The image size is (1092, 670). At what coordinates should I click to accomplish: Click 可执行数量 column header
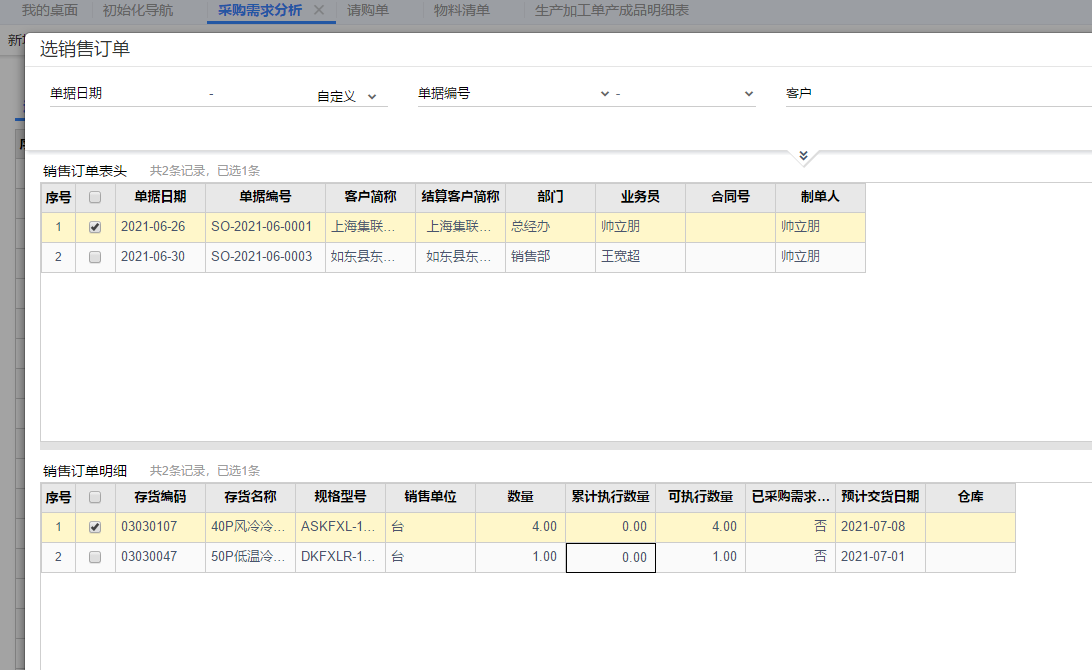coord(701,497)
